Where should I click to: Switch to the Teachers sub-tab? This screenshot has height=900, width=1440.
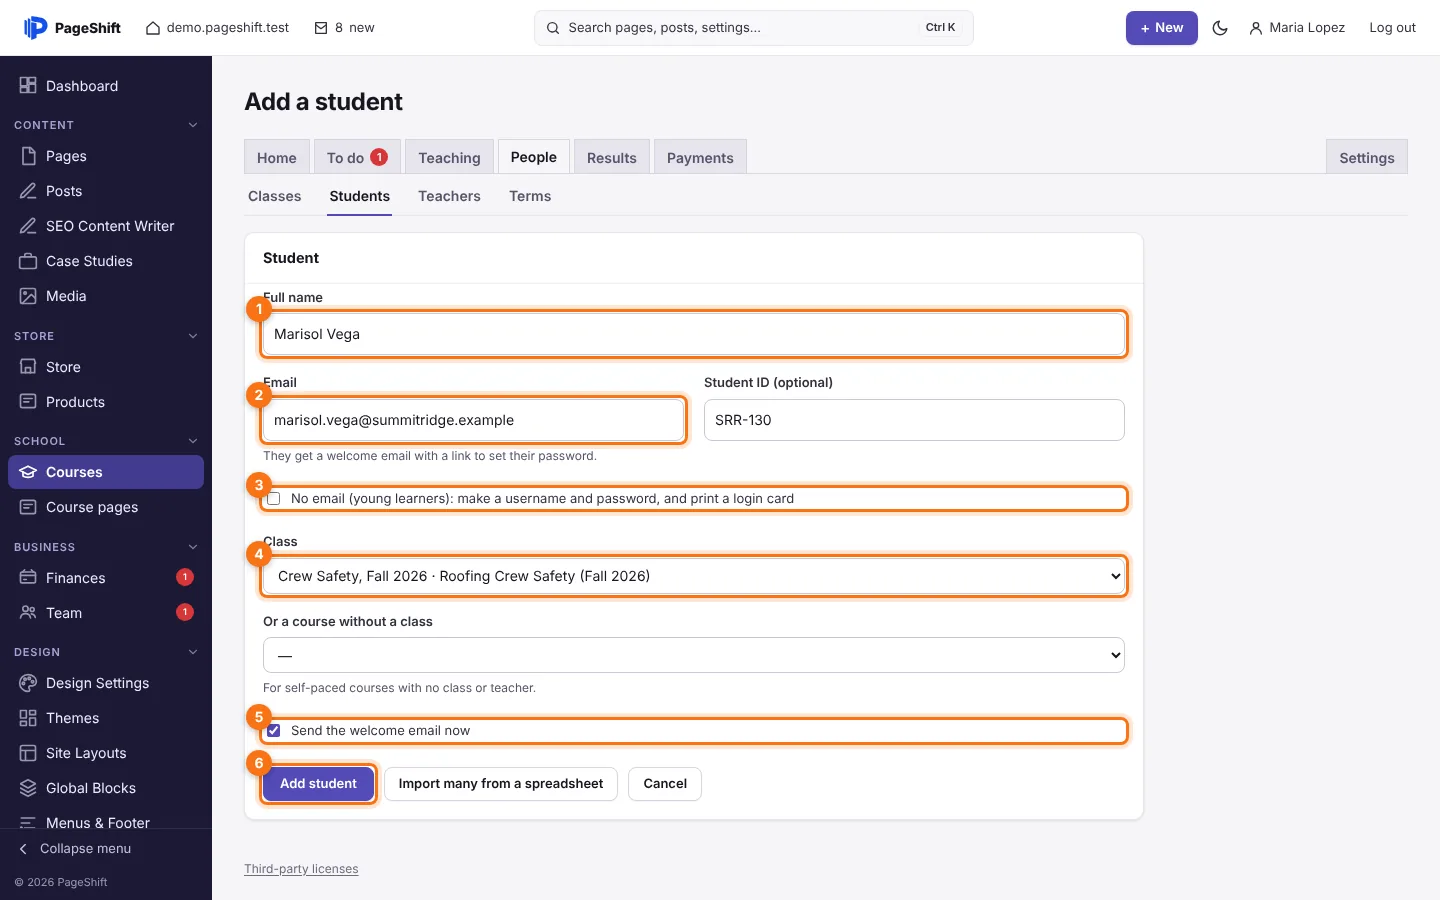click(x=449, y=196)
